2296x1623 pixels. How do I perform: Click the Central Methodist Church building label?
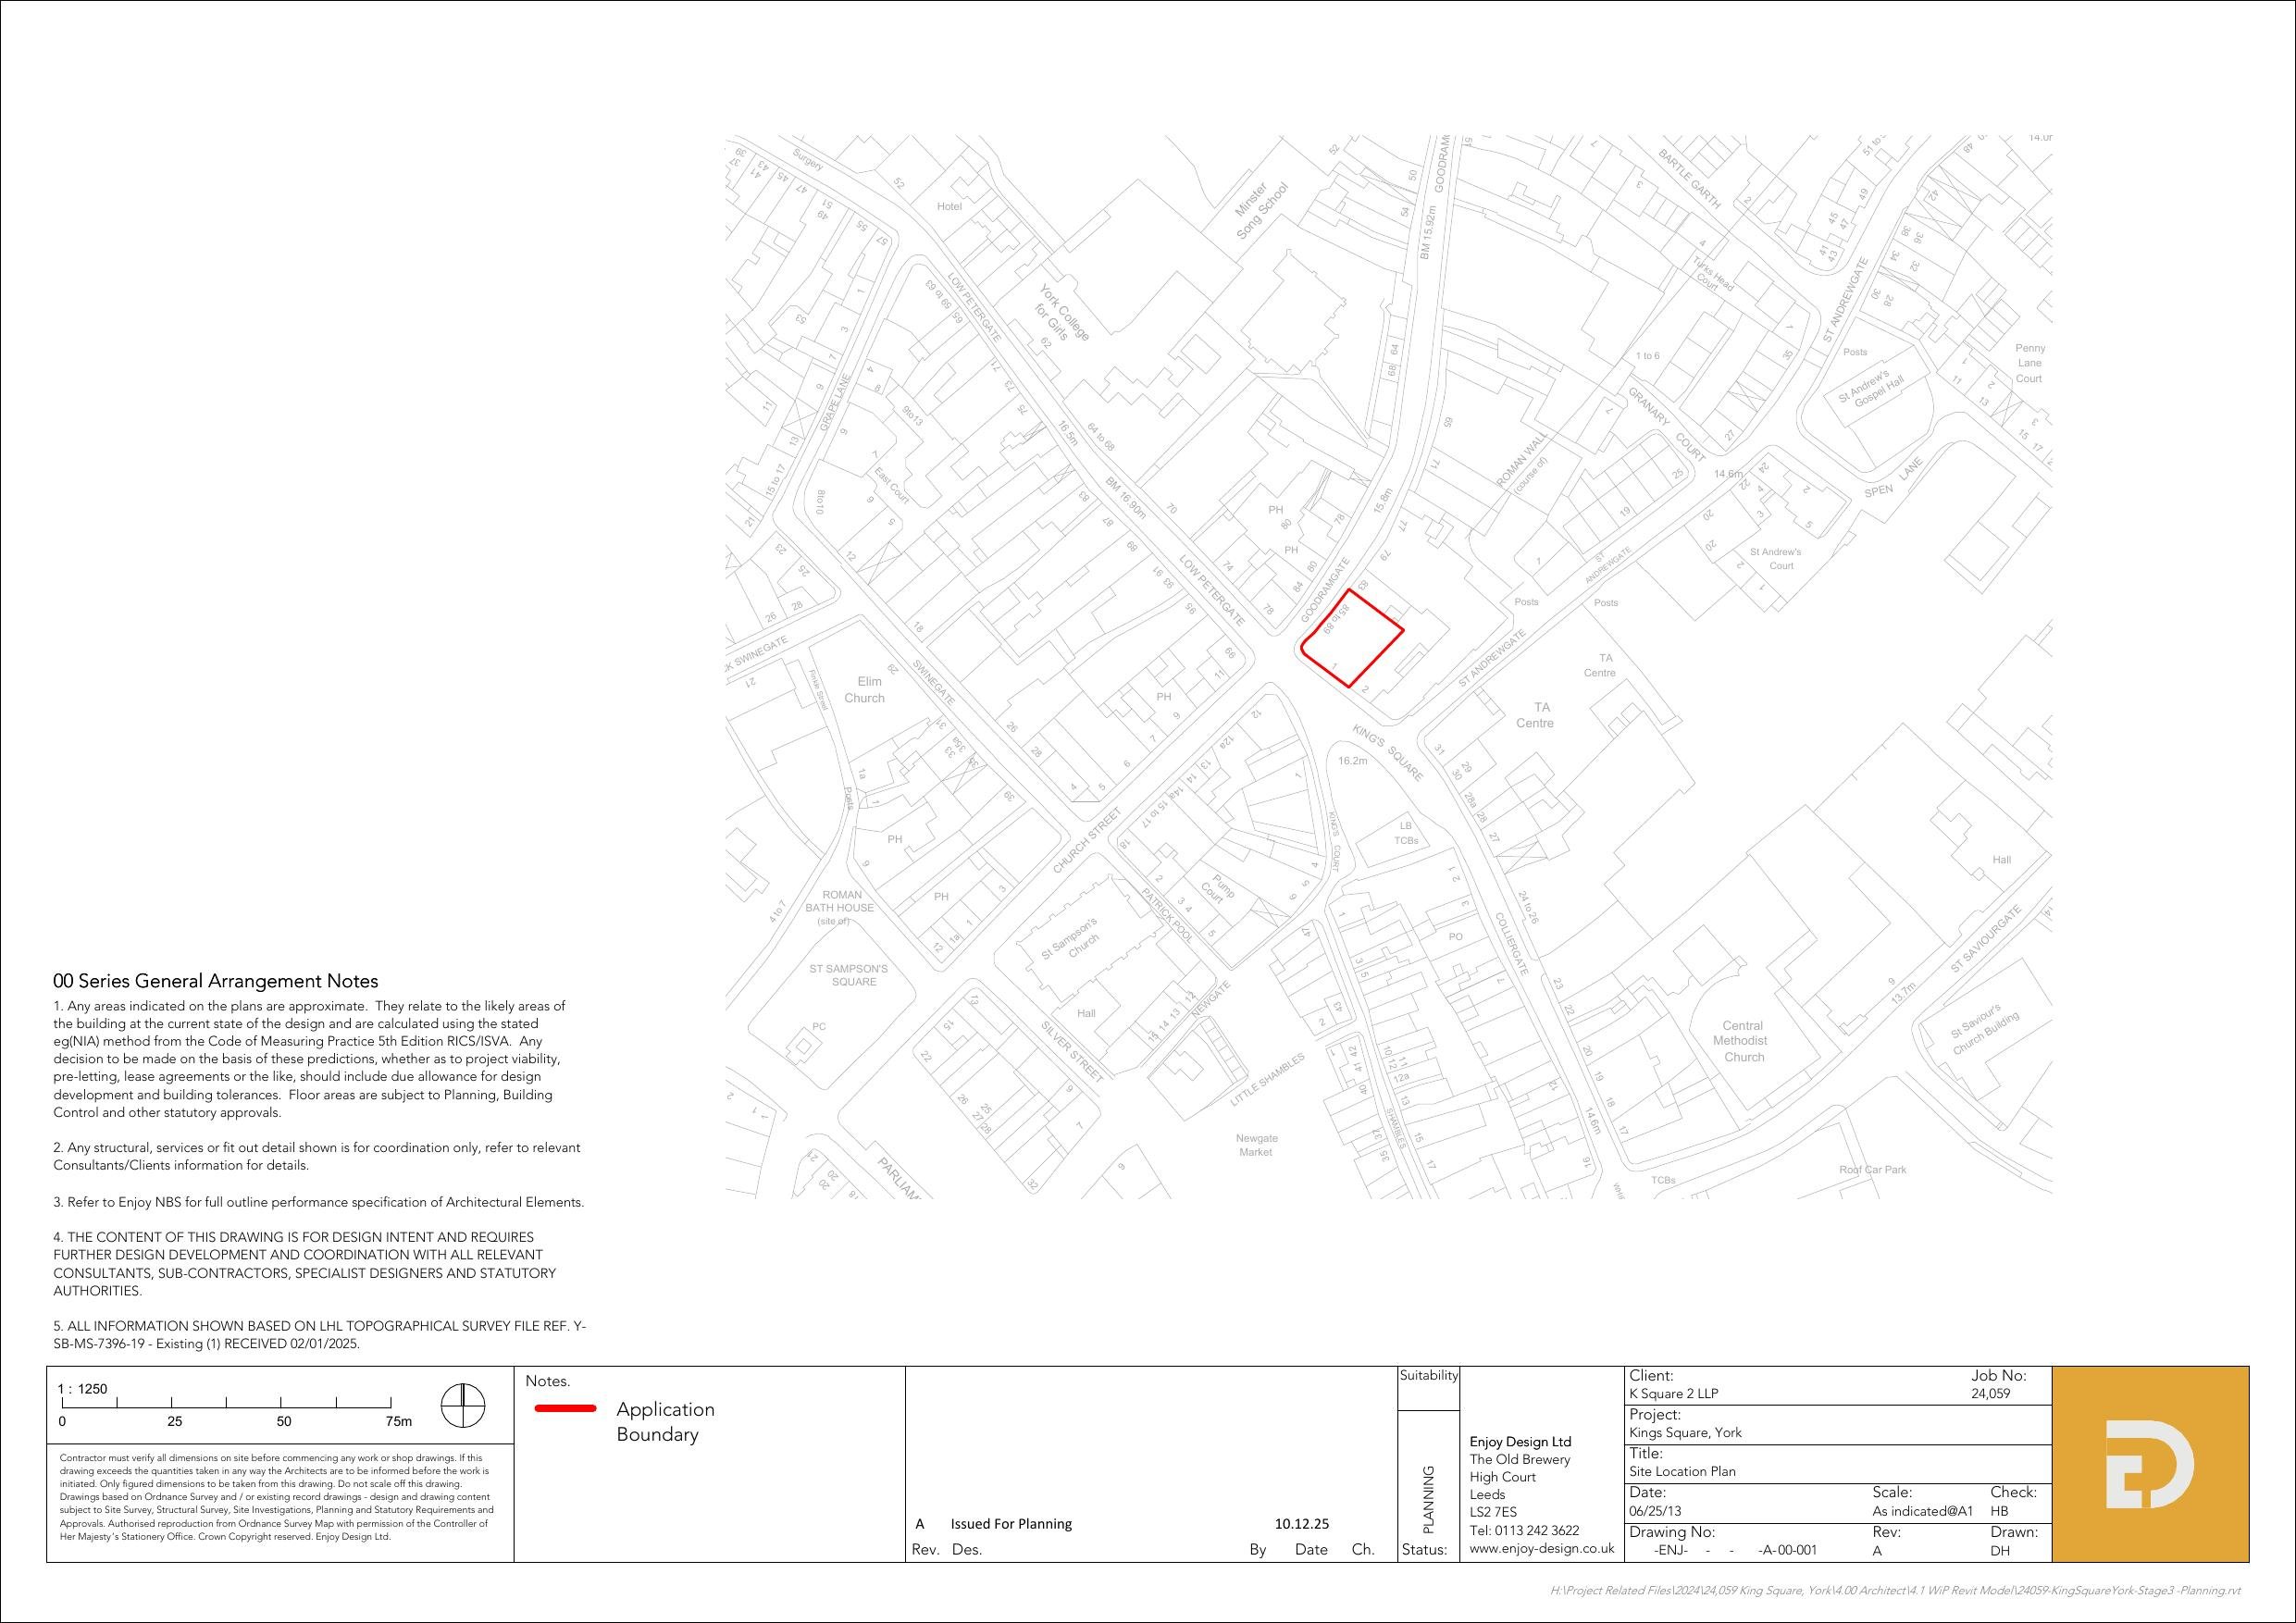pos(1743,1041)
